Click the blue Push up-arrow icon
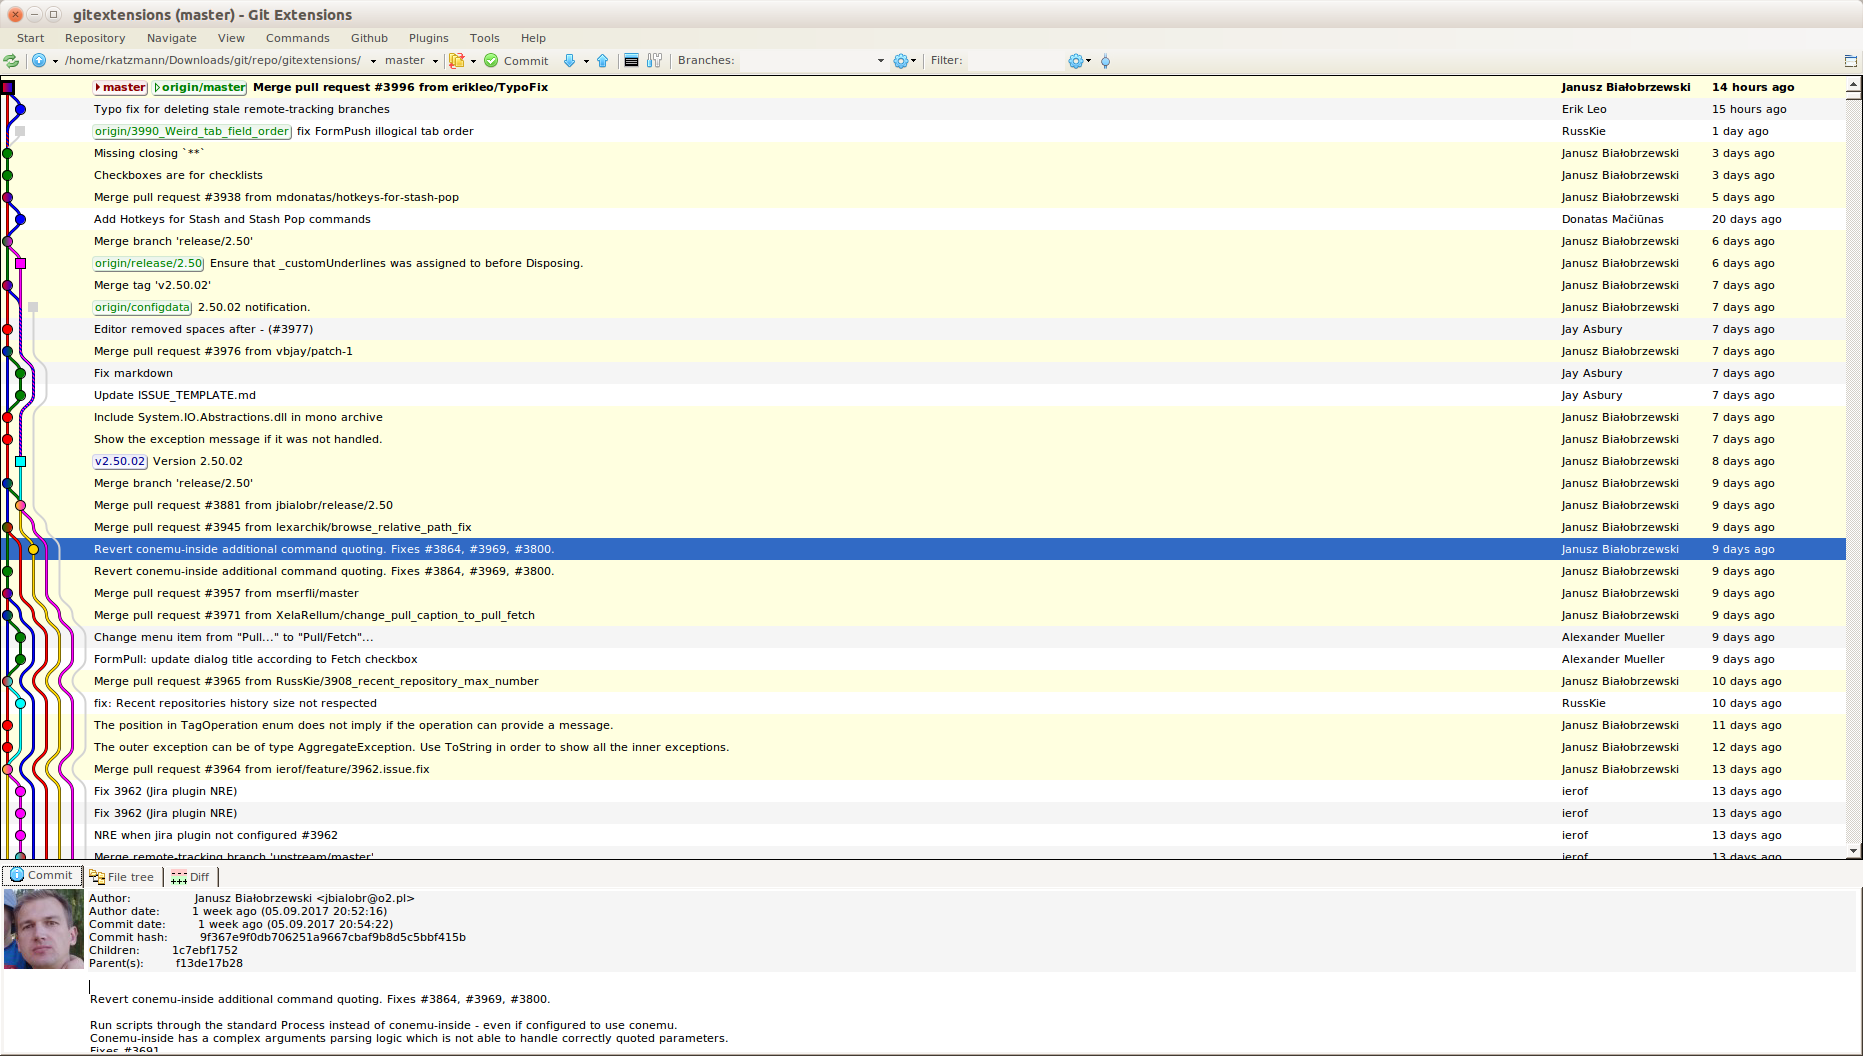The height and width of the screenshot is (1056, 1863). coord(602,61)
